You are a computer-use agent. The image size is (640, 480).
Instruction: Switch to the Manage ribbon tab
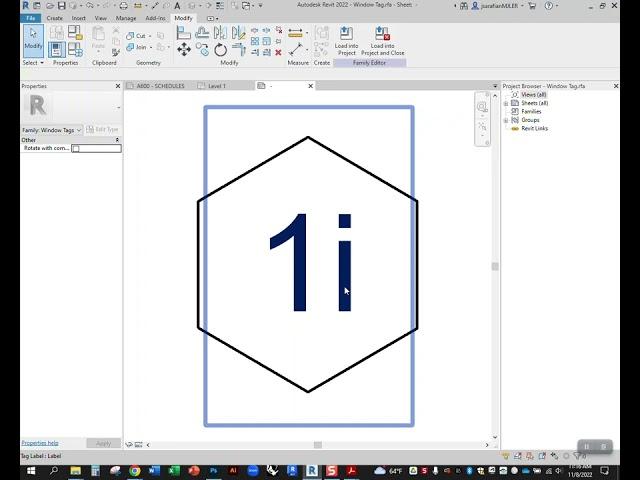126,18
